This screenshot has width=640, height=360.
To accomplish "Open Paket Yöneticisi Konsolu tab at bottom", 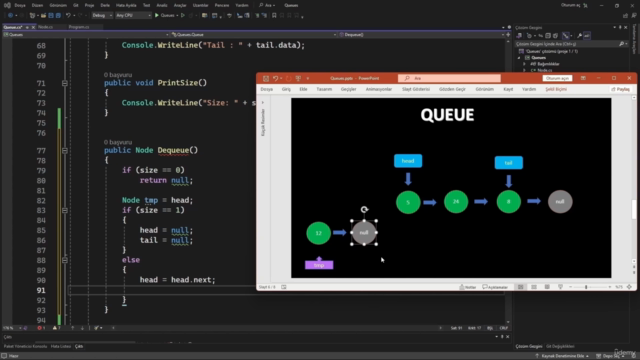I will tap(25, 346).
